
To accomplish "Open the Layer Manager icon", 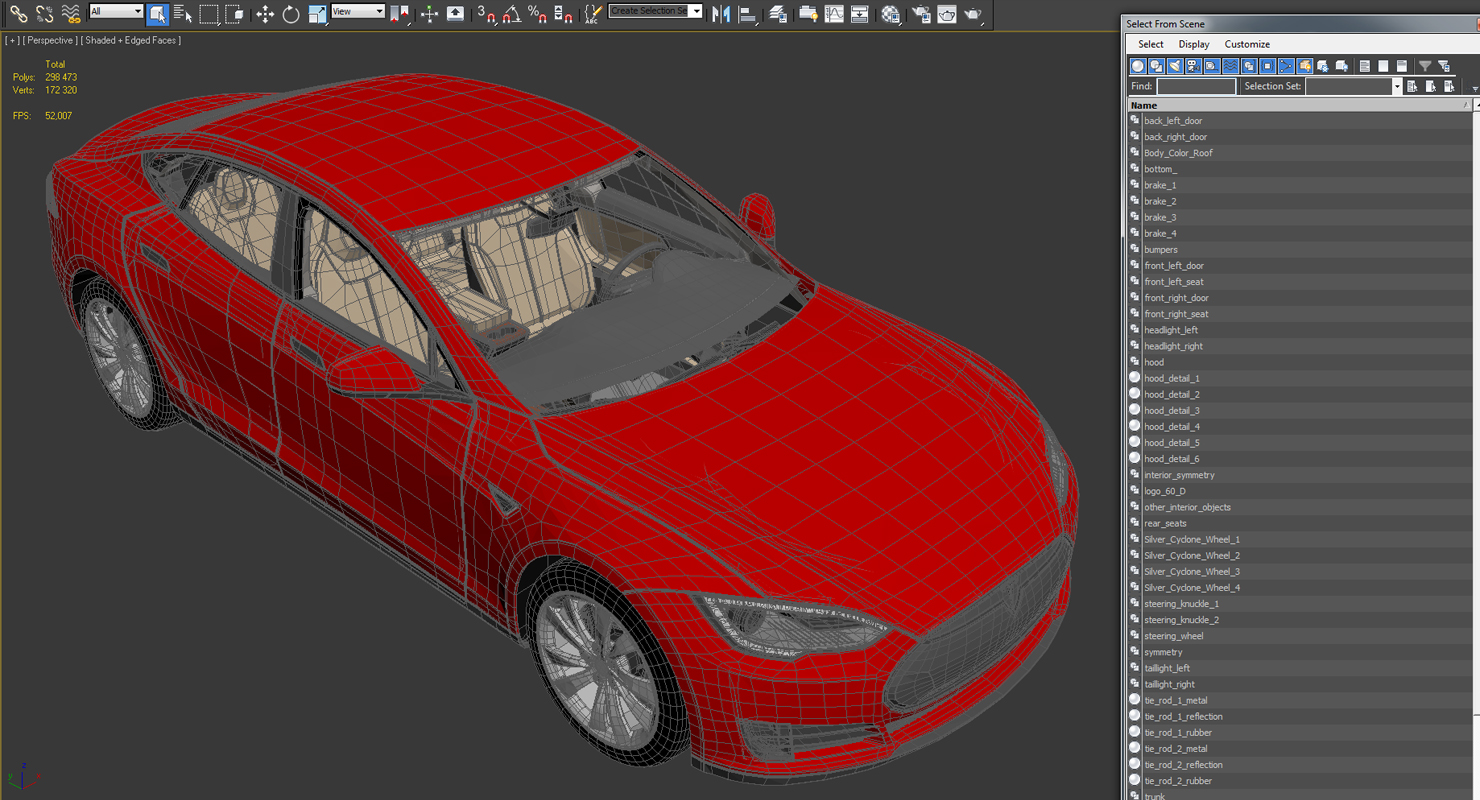I will (778, 14).
